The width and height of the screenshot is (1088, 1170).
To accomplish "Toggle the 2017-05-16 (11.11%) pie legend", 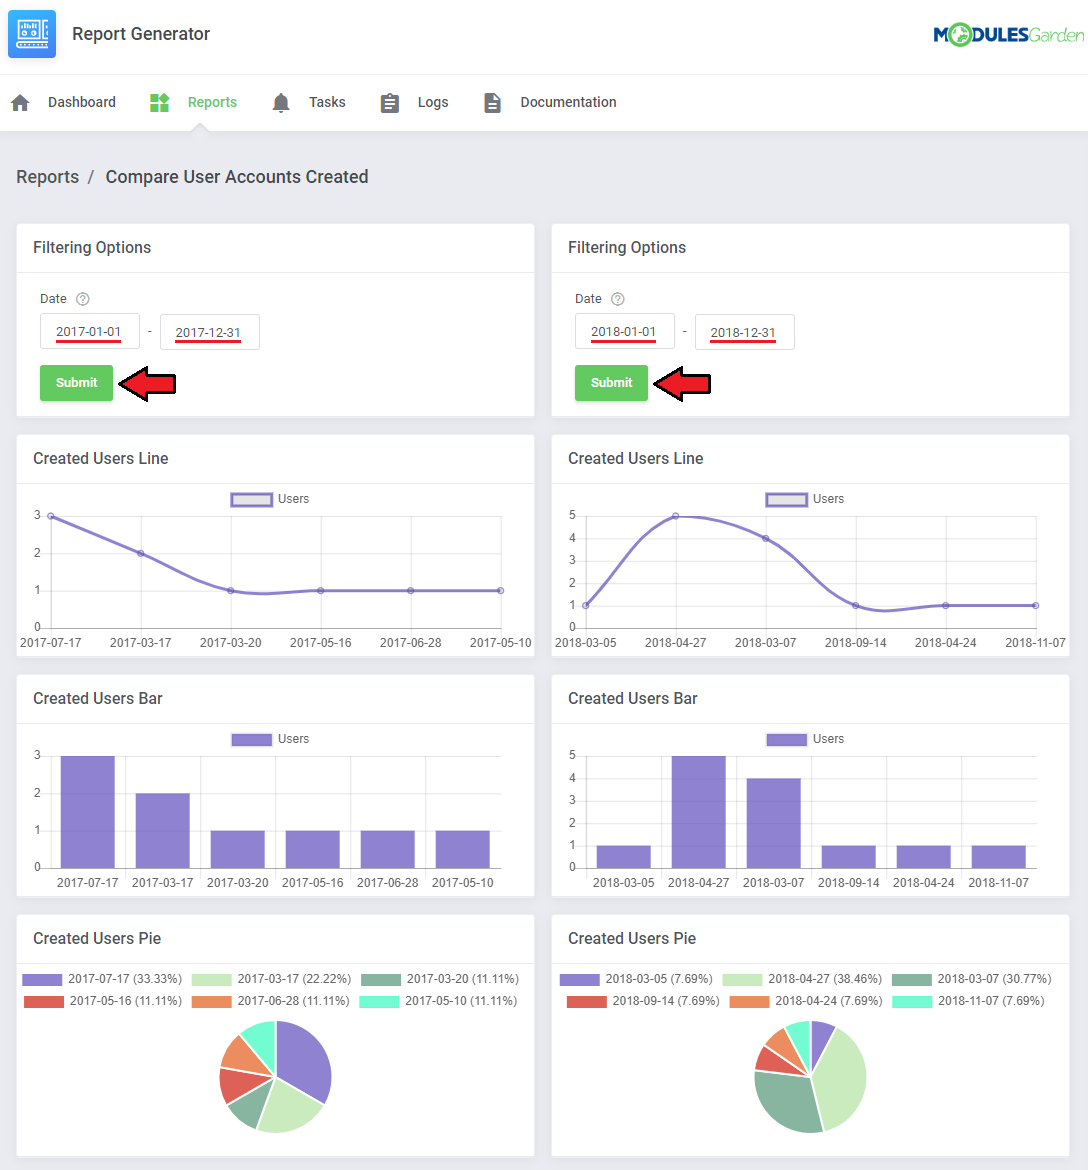I will pyautogui.click(x=103, y=1001).
